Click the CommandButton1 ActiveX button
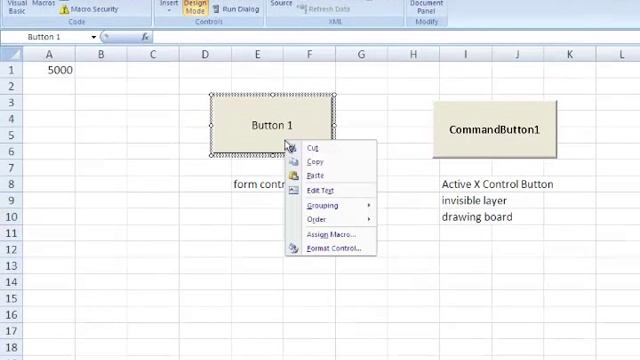 coord(495,129)
